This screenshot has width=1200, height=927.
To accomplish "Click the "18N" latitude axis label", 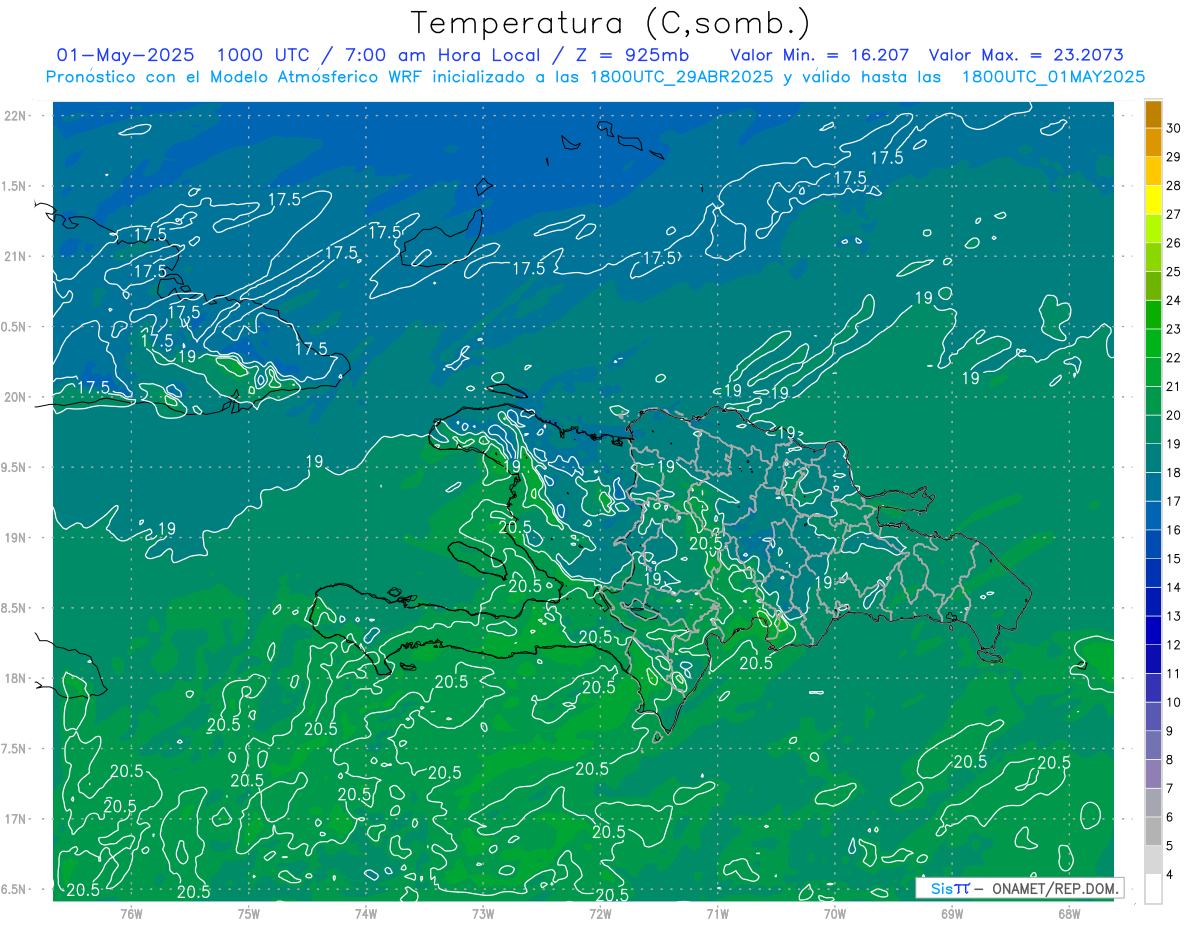I will (14, 678).
